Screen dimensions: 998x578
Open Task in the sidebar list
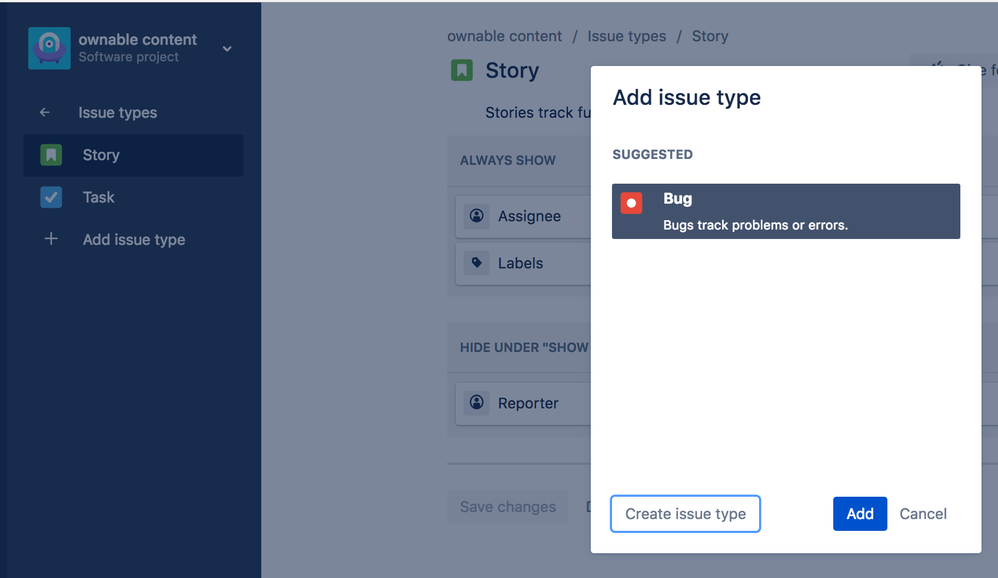(x=134, y=197)
